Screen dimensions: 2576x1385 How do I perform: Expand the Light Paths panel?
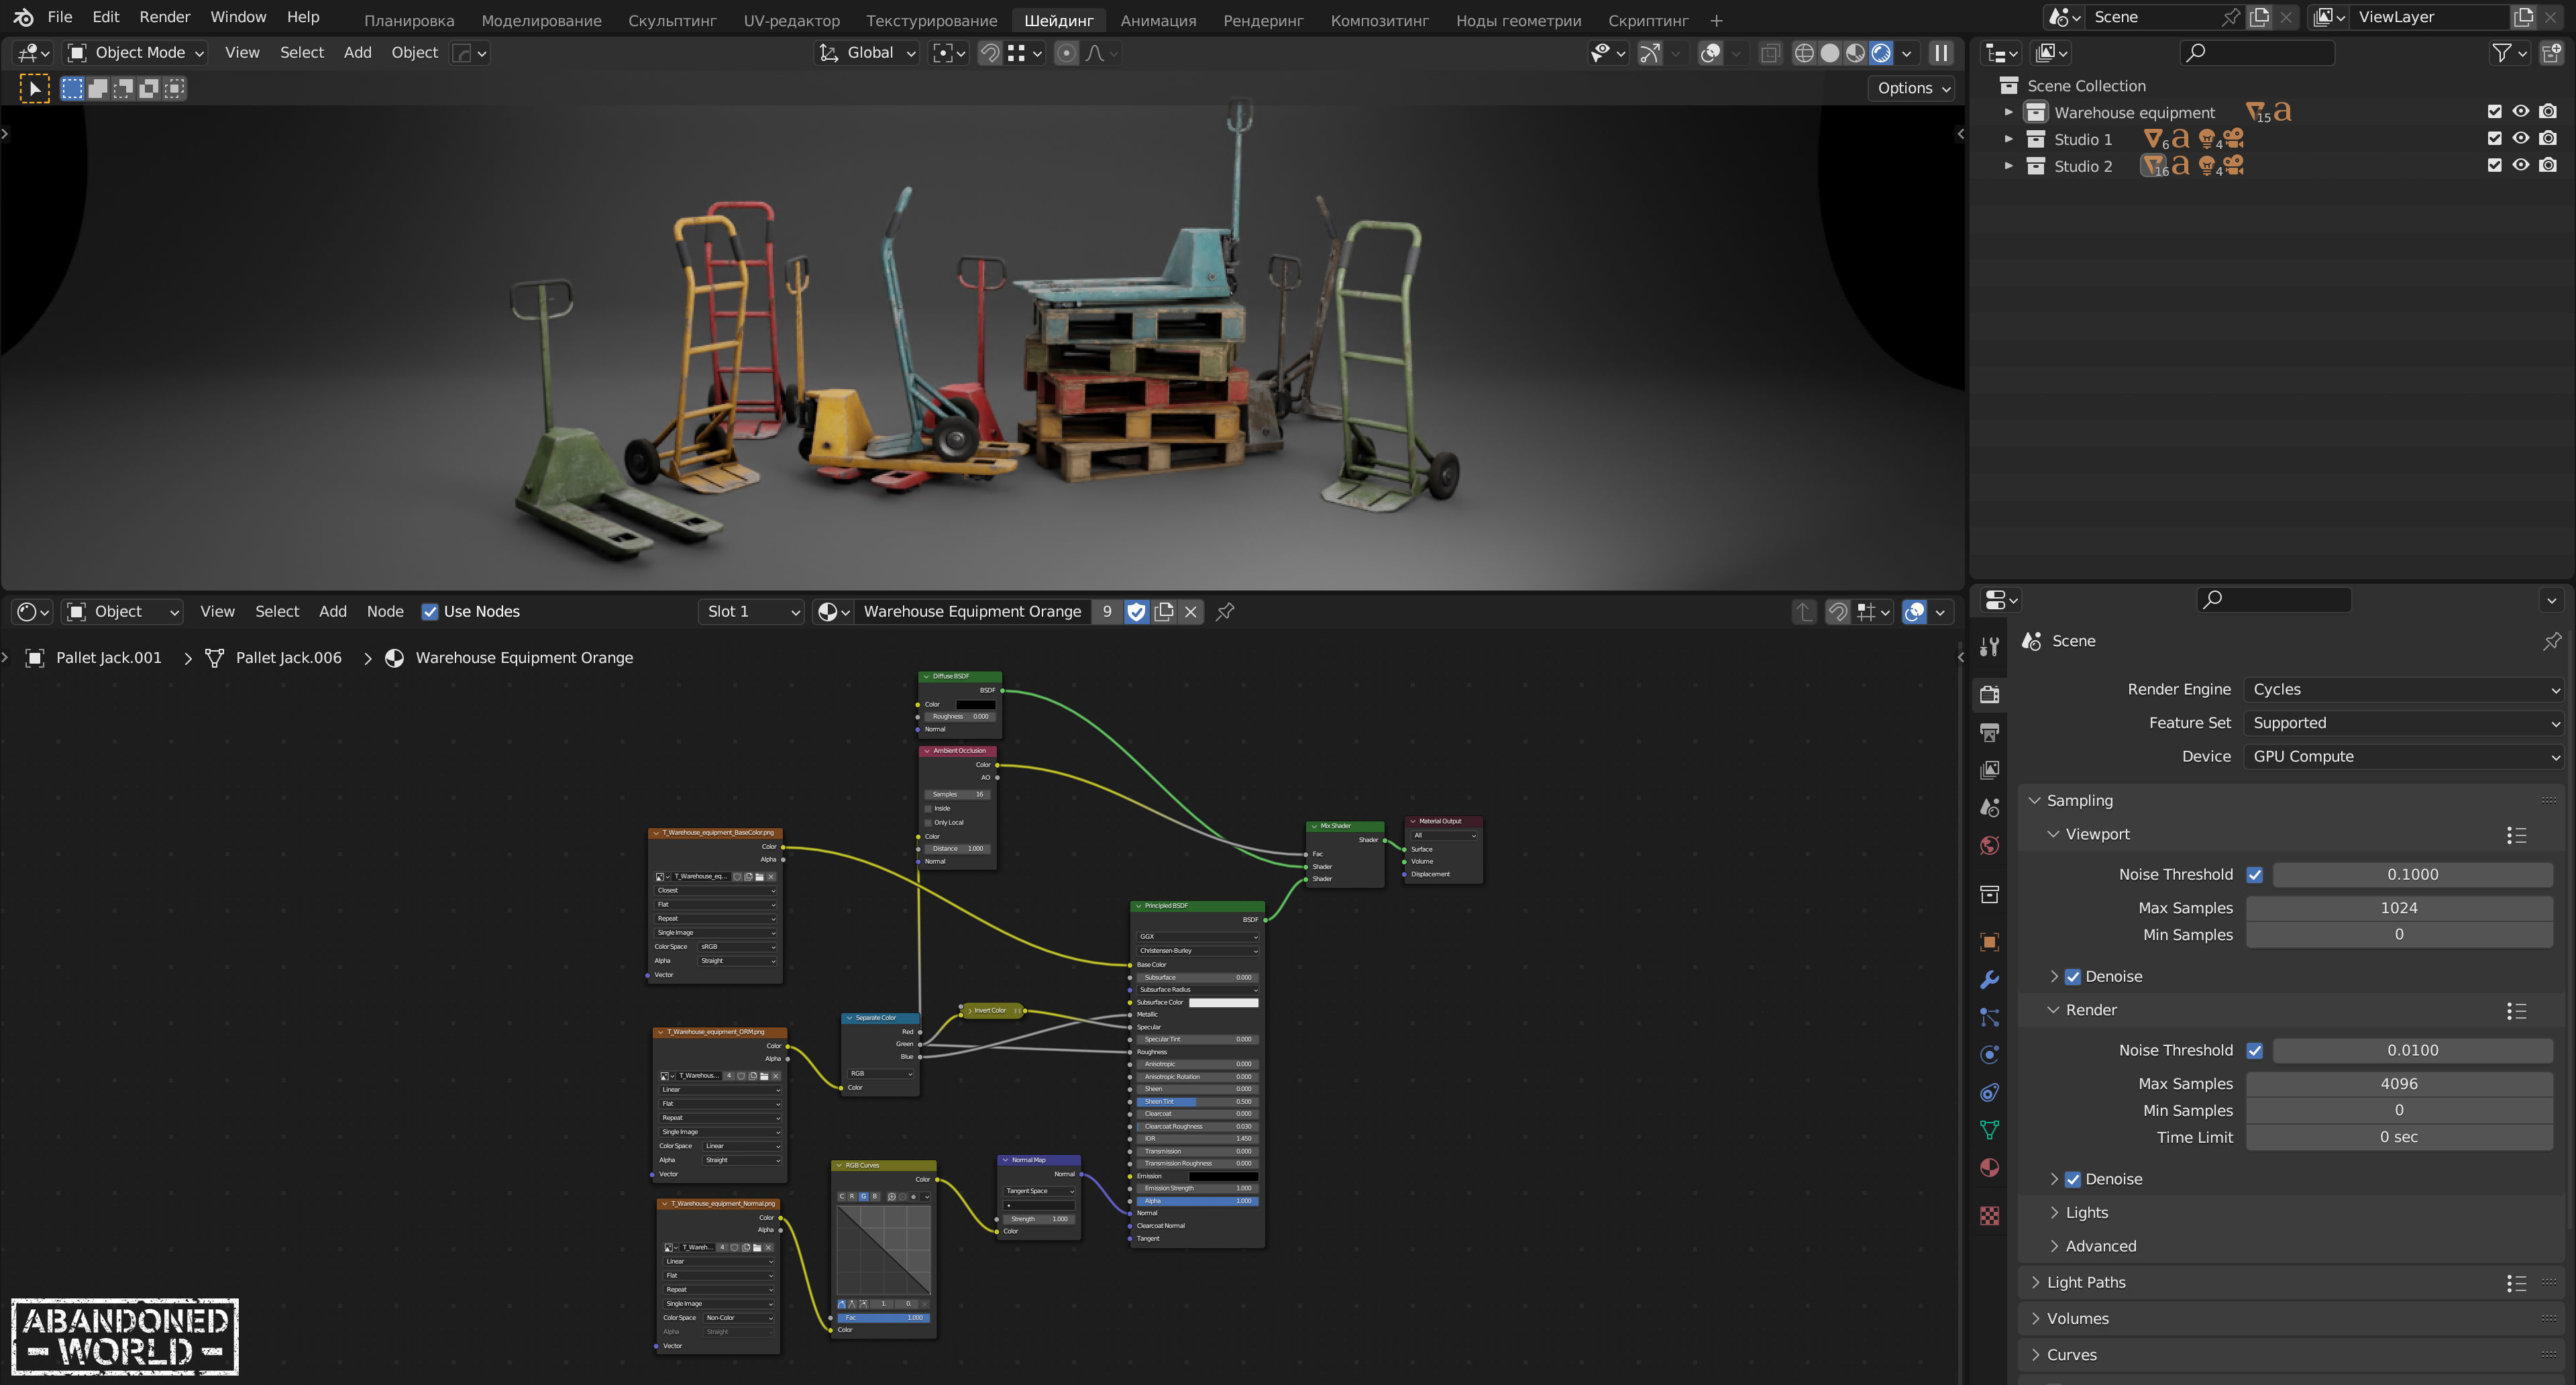[2086, 1282]
